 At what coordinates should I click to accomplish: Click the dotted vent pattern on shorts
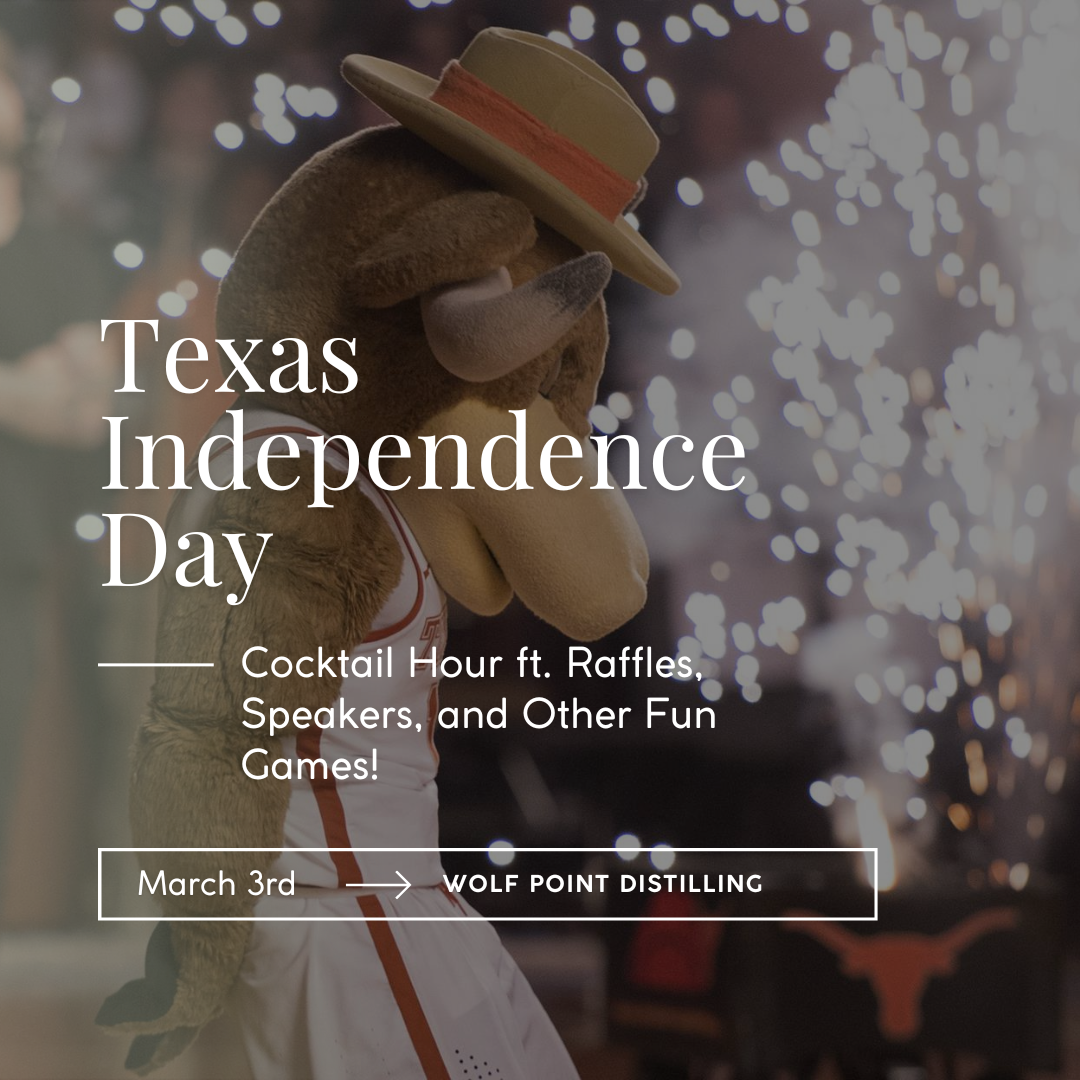point(477,1063)
